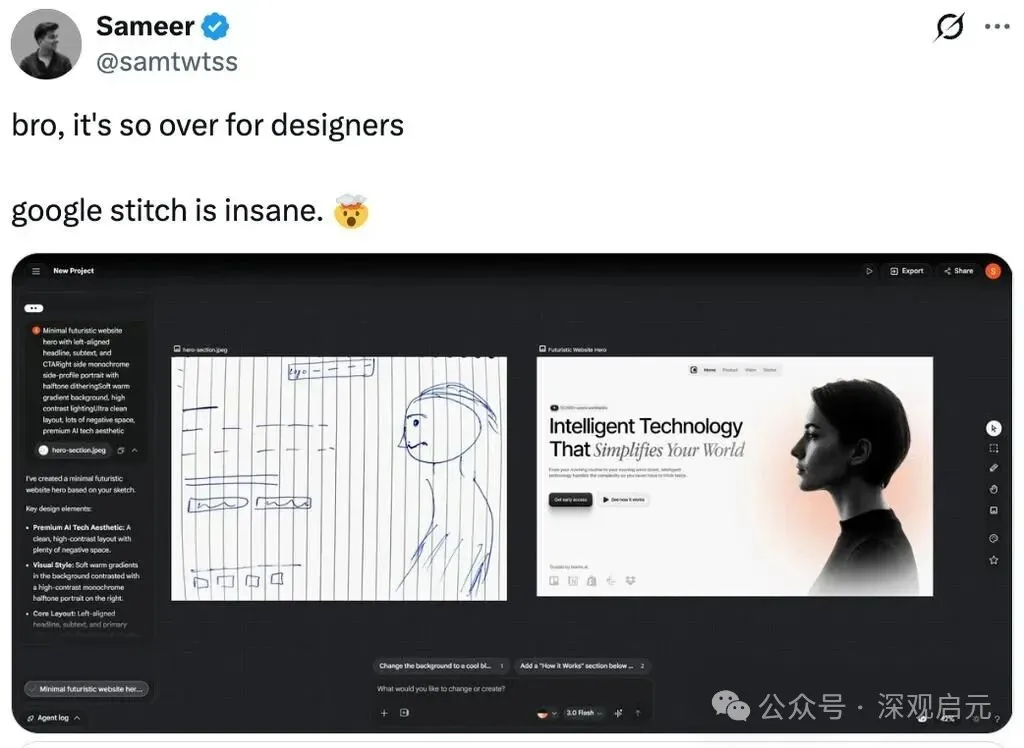Open the orange user avatar
This screenshot has width=1024, height=748.
click(992, 271)
